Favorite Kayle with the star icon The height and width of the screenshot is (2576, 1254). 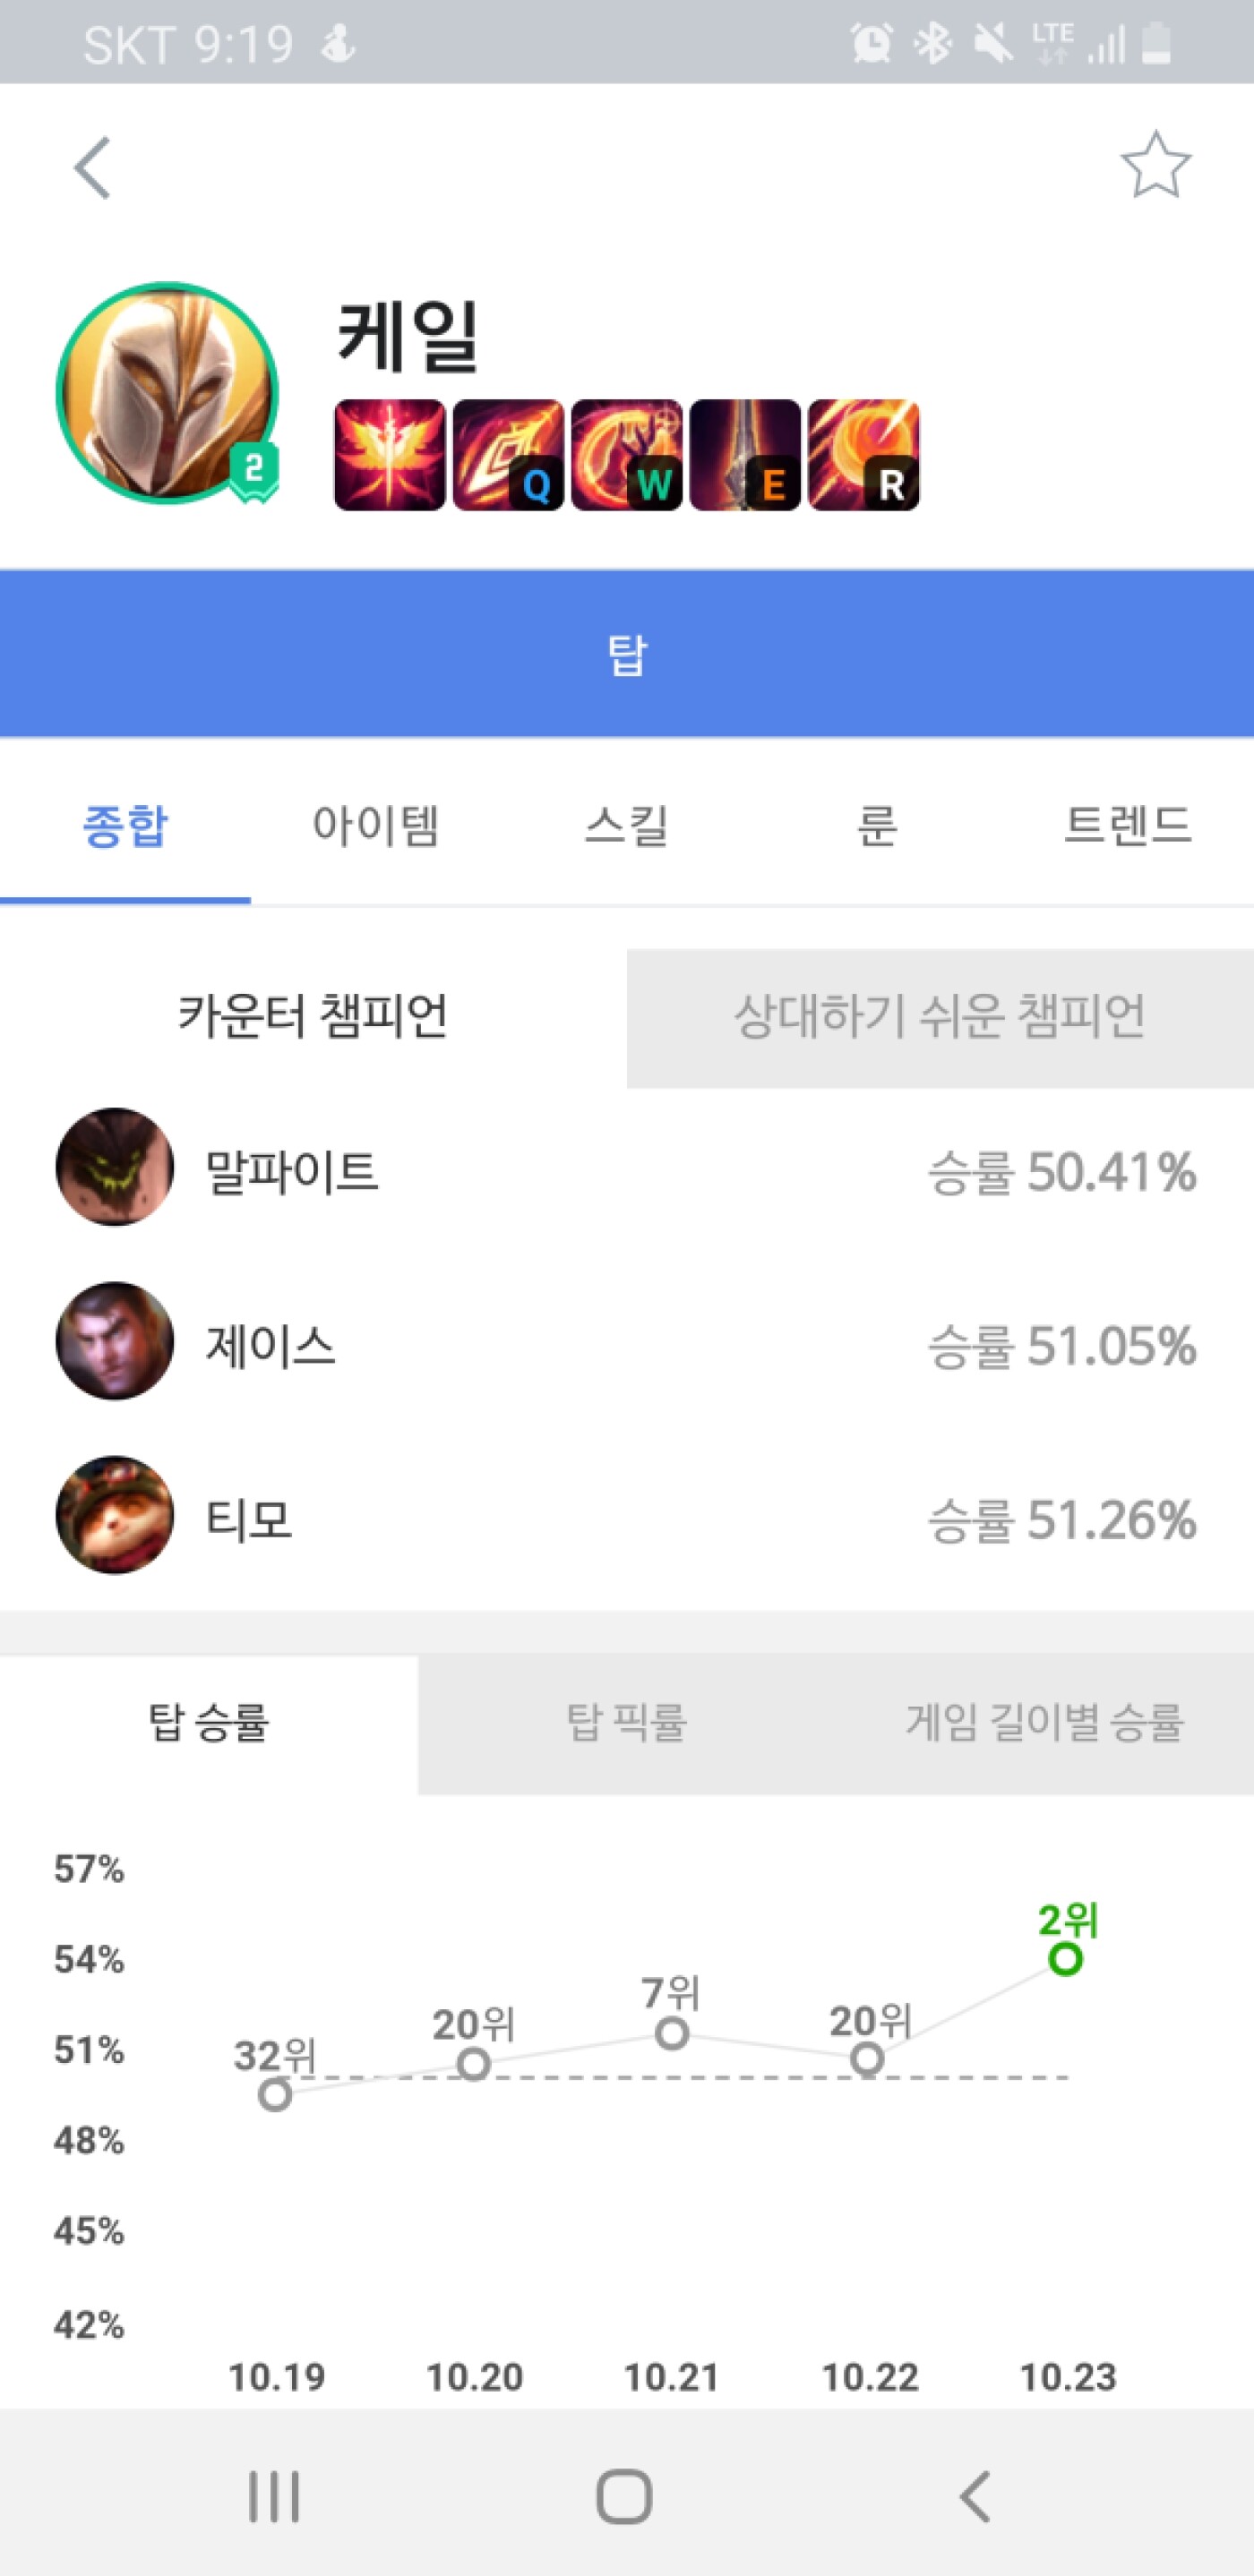pos(1155,165)
